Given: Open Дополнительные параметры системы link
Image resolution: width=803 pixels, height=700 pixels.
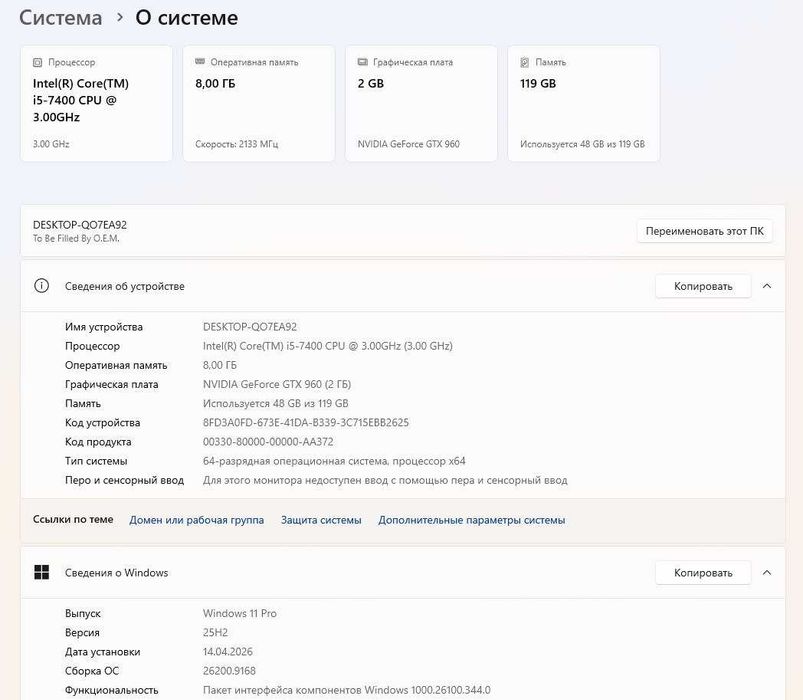Looking at the screenshot, I should 472,520.
